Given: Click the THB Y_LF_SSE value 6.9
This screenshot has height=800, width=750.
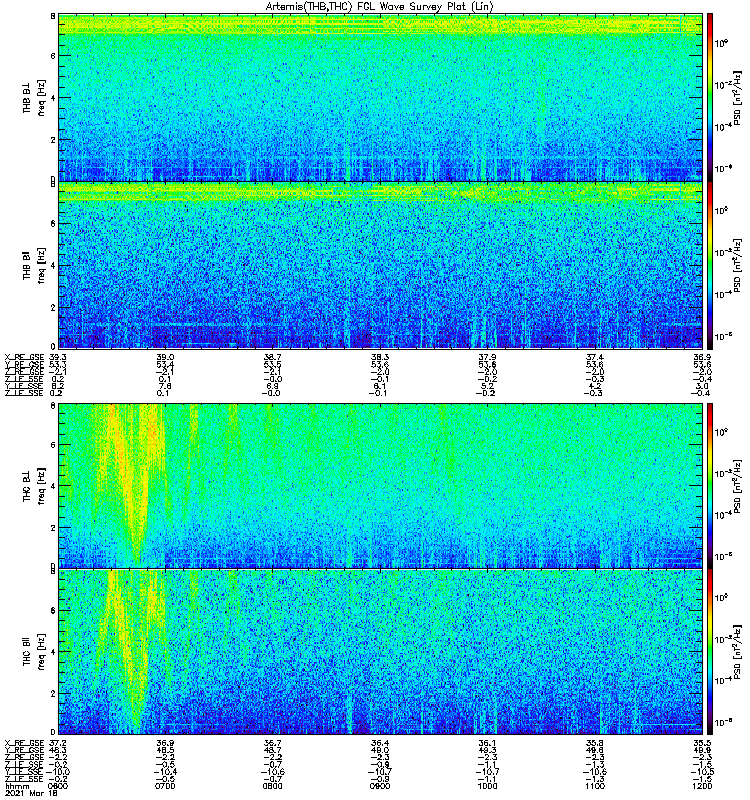Looking at the screenshot, I should pos(272,386).
